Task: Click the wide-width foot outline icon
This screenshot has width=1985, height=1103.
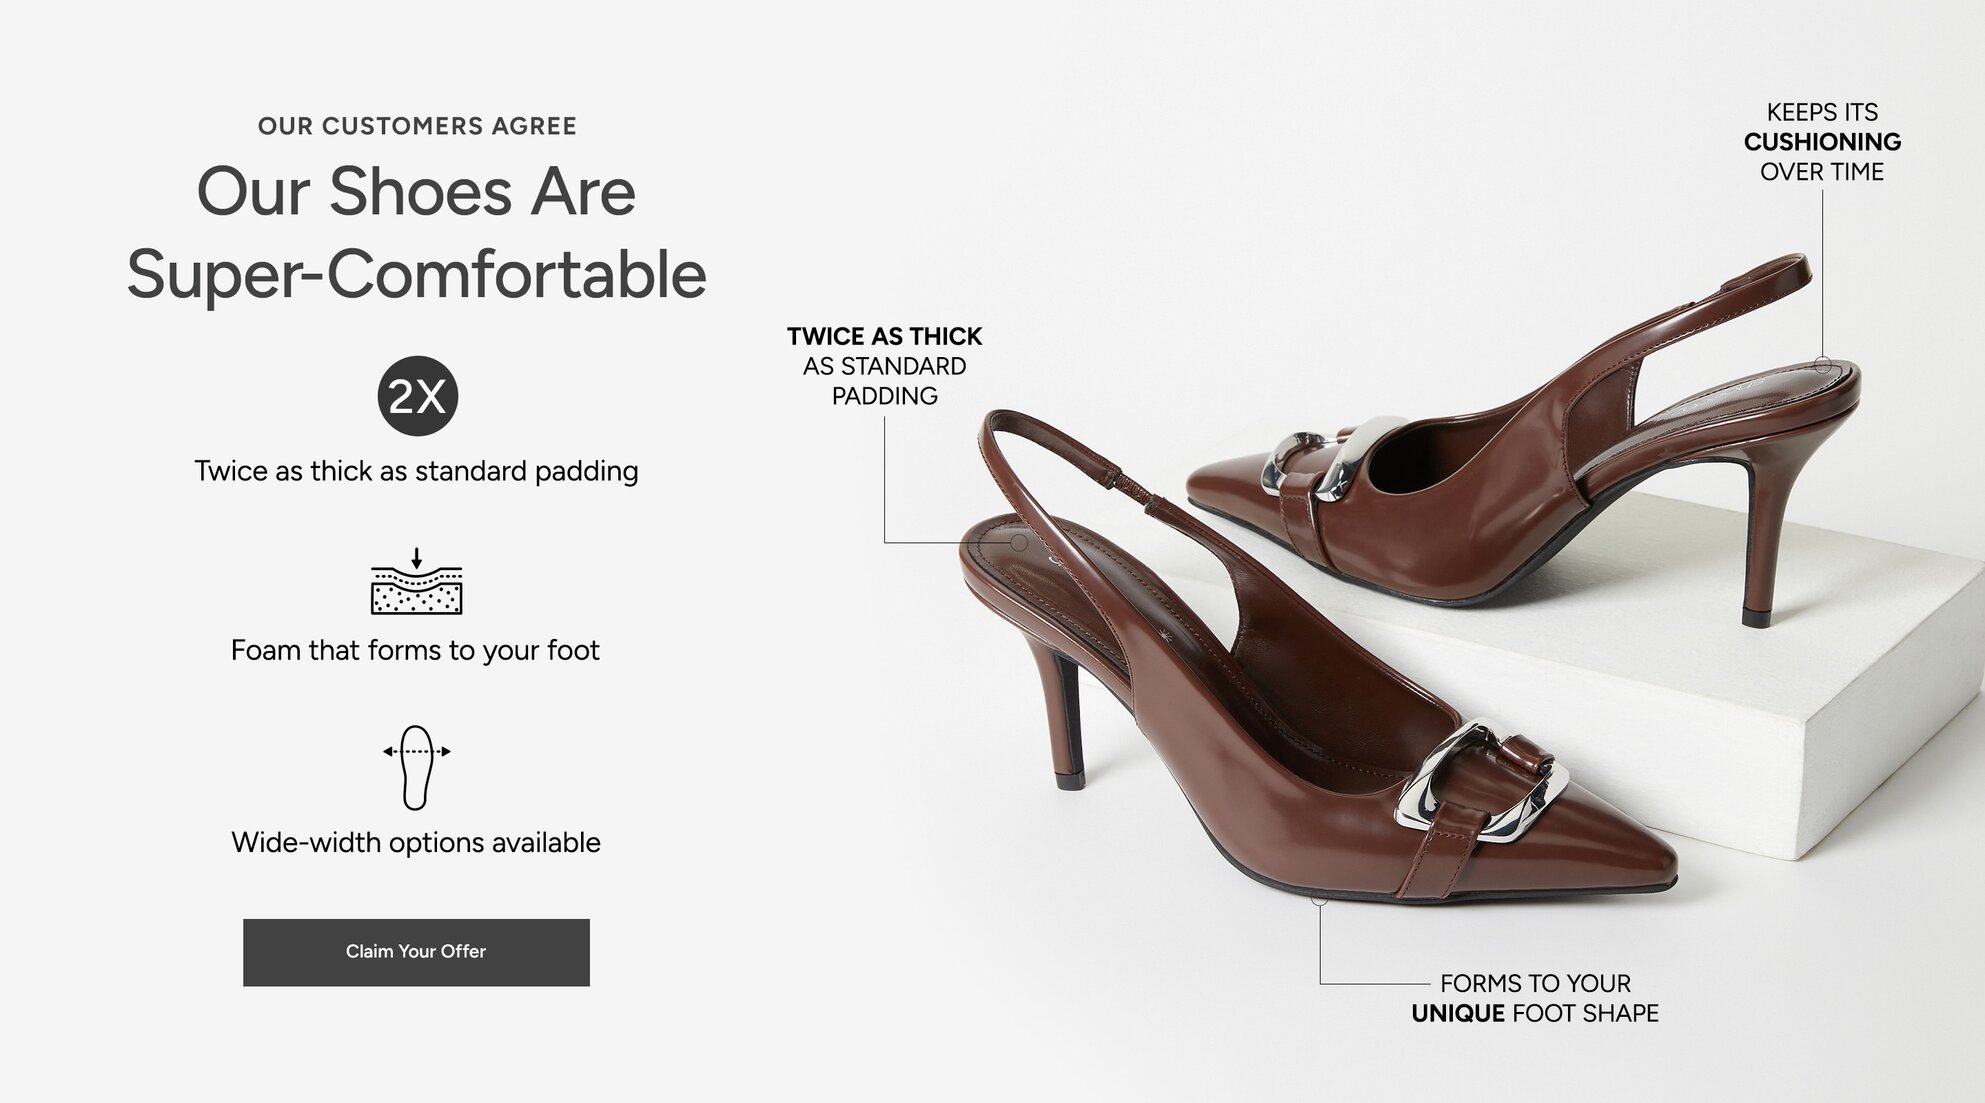Action: 417,767
